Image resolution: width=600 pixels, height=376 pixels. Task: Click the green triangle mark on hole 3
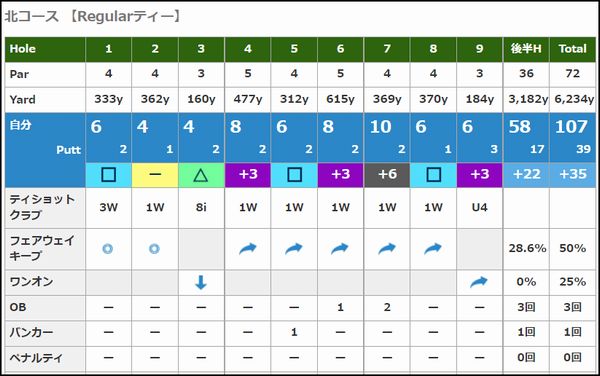point(201,175)
